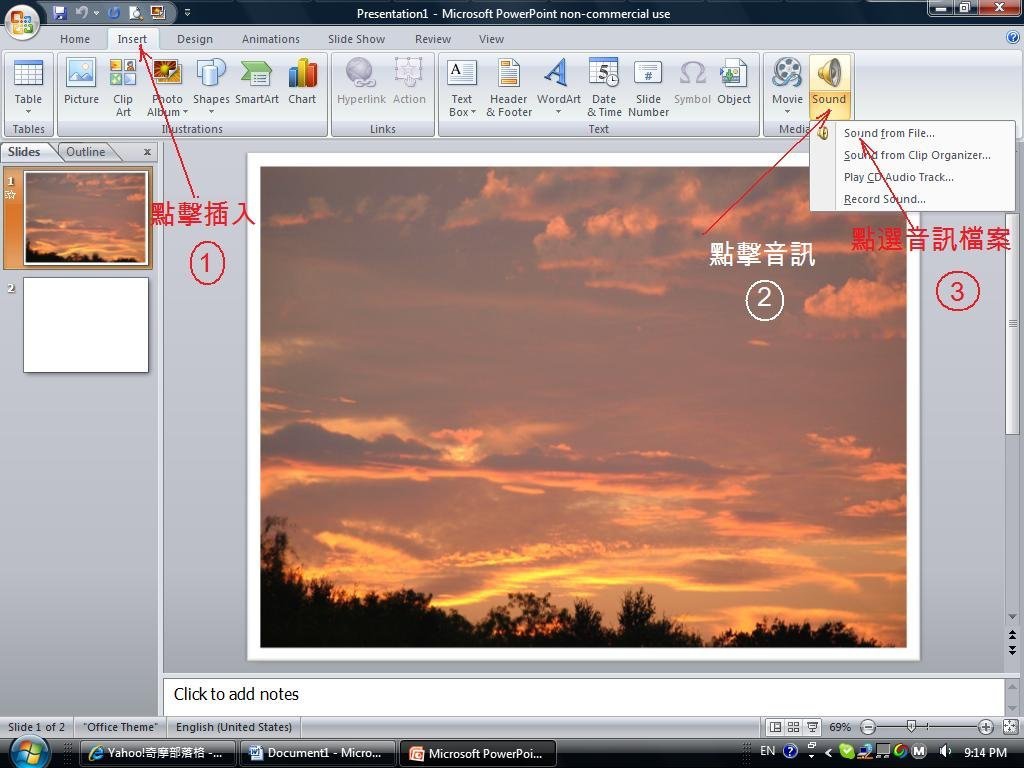Insert a SmartArt graphic
Image resolution: width=1024 pixels, height=768 pixels.
click(x=257, y=82)
